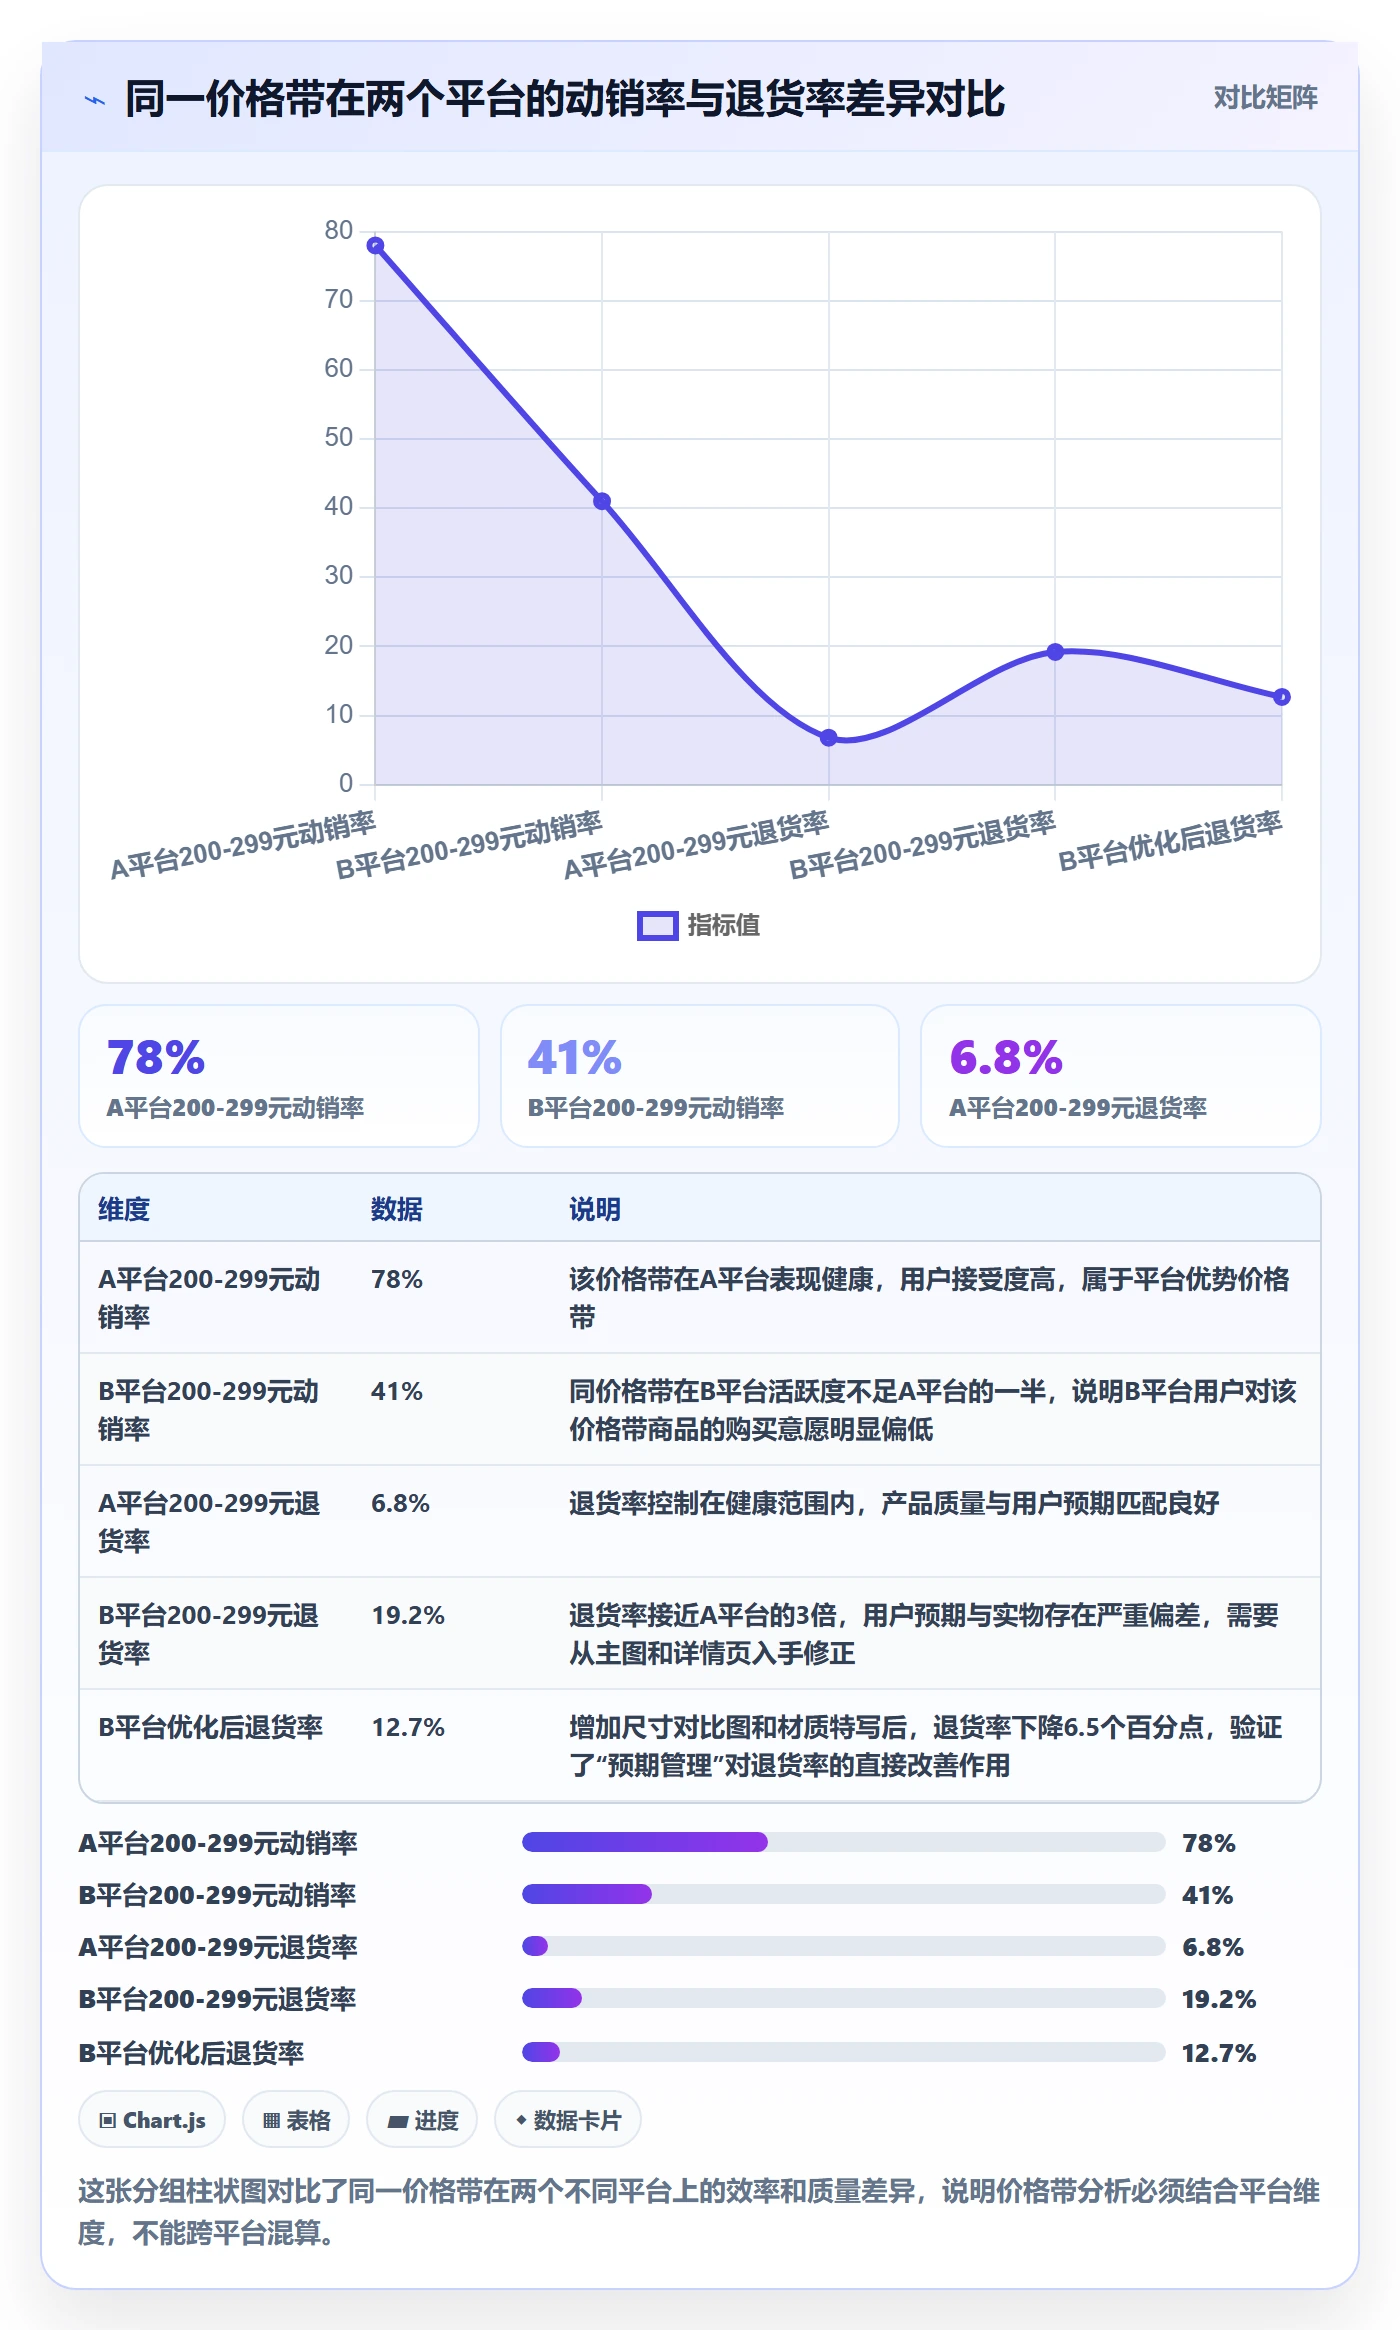Click the x-axis label A平台200-299元动销率
This screenshot has height=2330, width=1400.
[x=243, y=845]
